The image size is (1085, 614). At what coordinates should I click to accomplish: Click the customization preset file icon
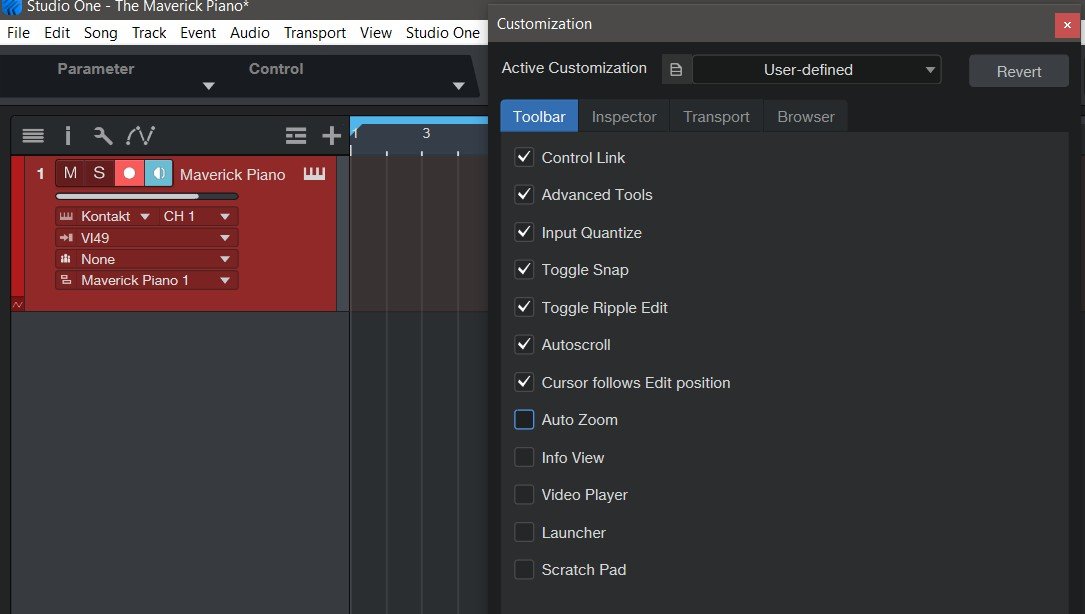[676, 70]
